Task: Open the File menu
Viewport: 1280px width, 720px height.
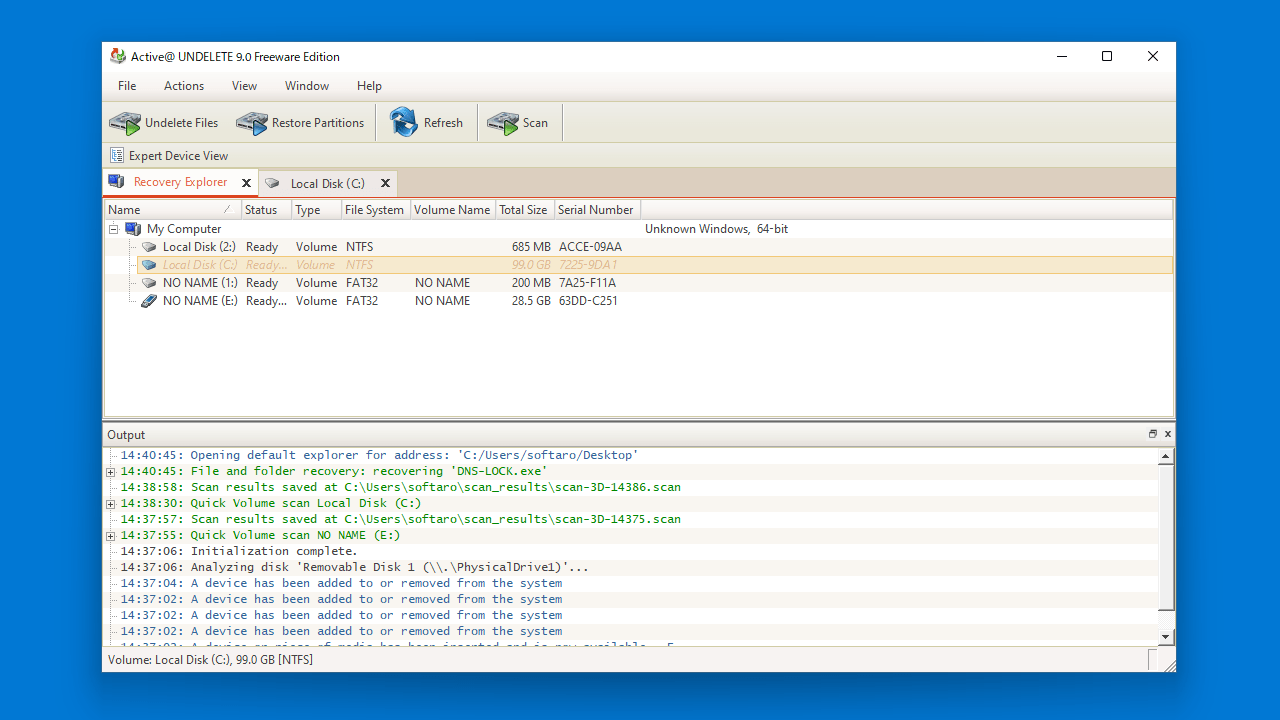Action: point(127,86)
